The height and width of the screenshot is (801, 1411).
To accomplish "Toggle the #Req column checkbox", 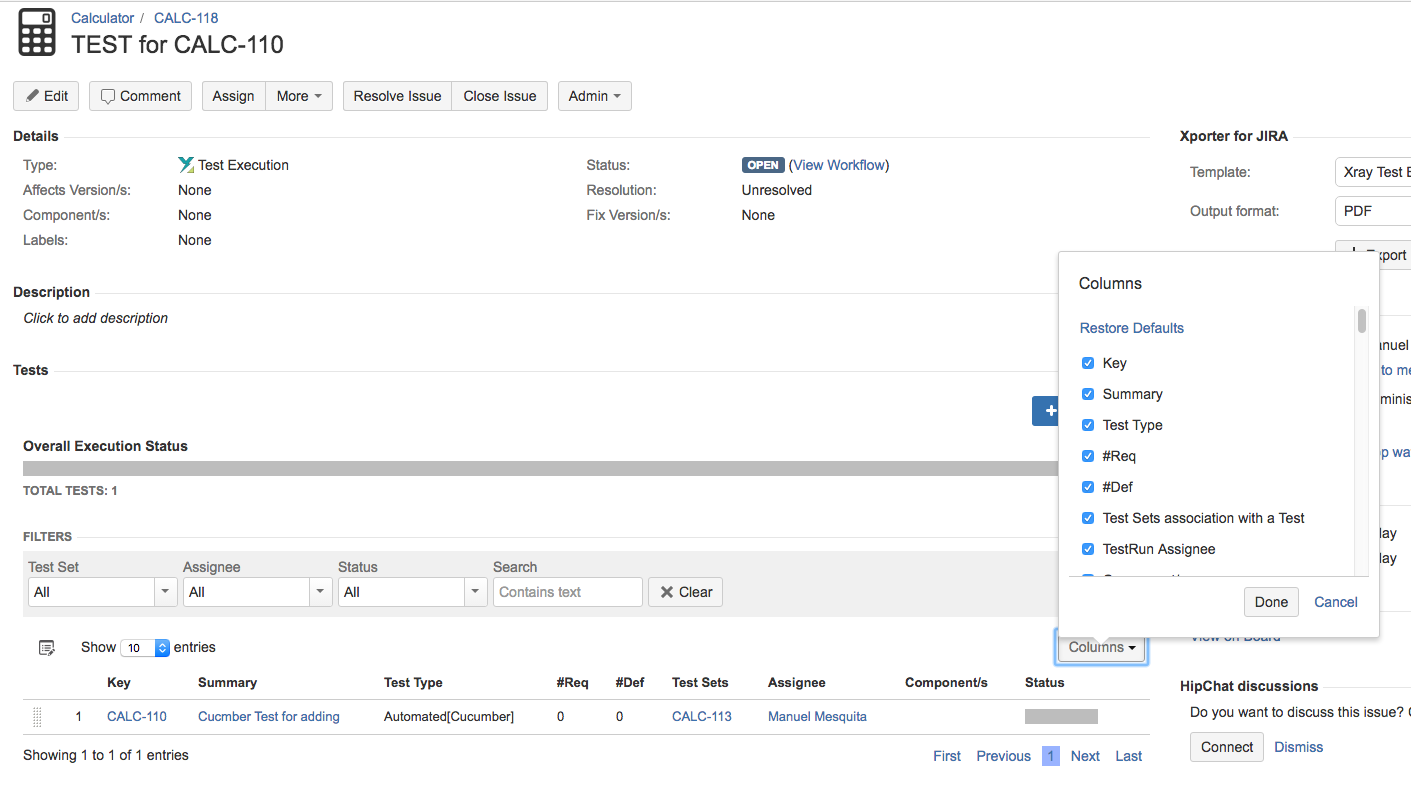I will click(1088, 456).
